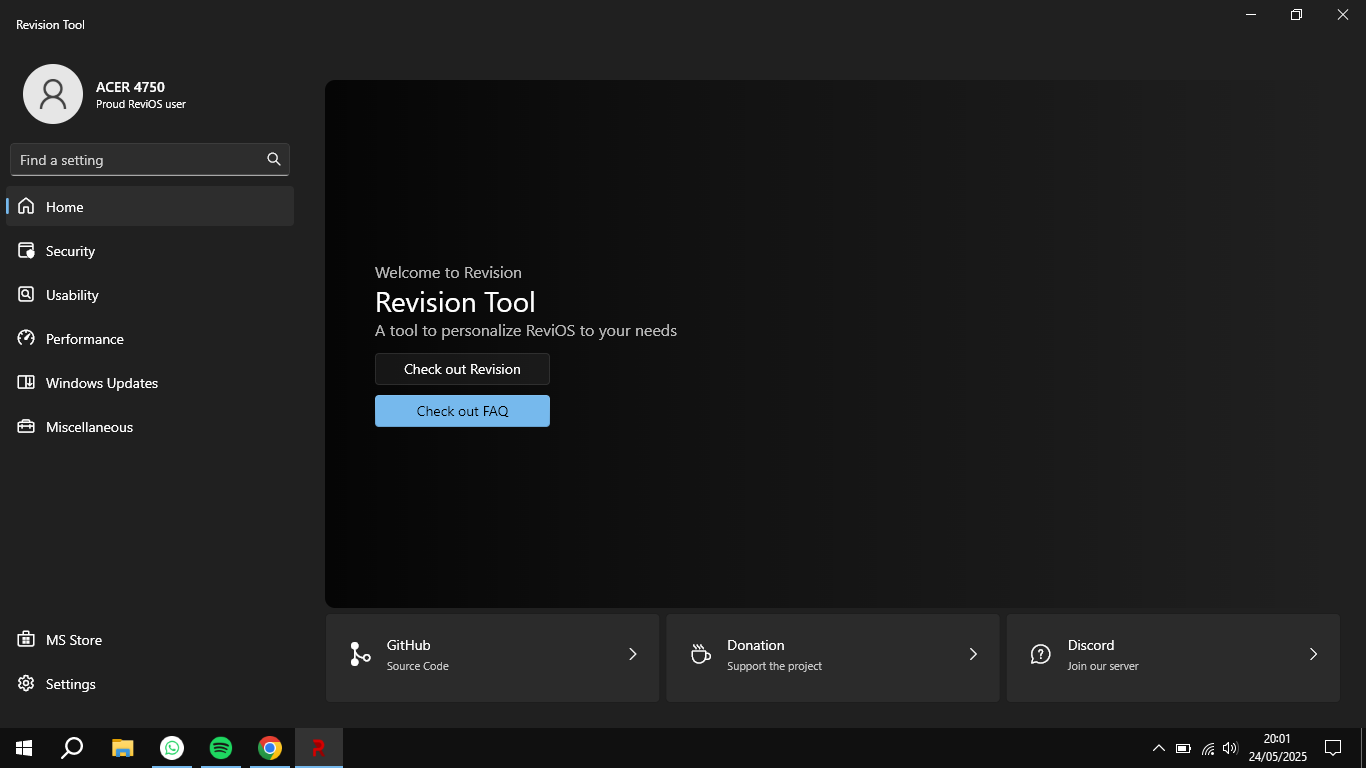Click the Settings gear icon in sidebar

click(x=26, y=683)
